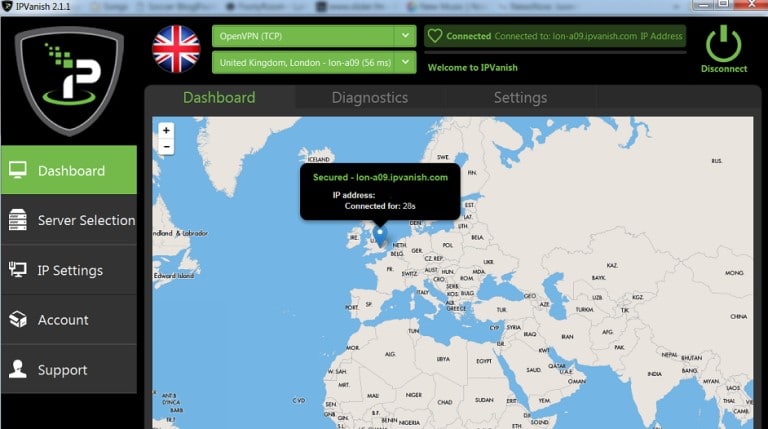Click the EGYPT label on the map

pos(484,361)
